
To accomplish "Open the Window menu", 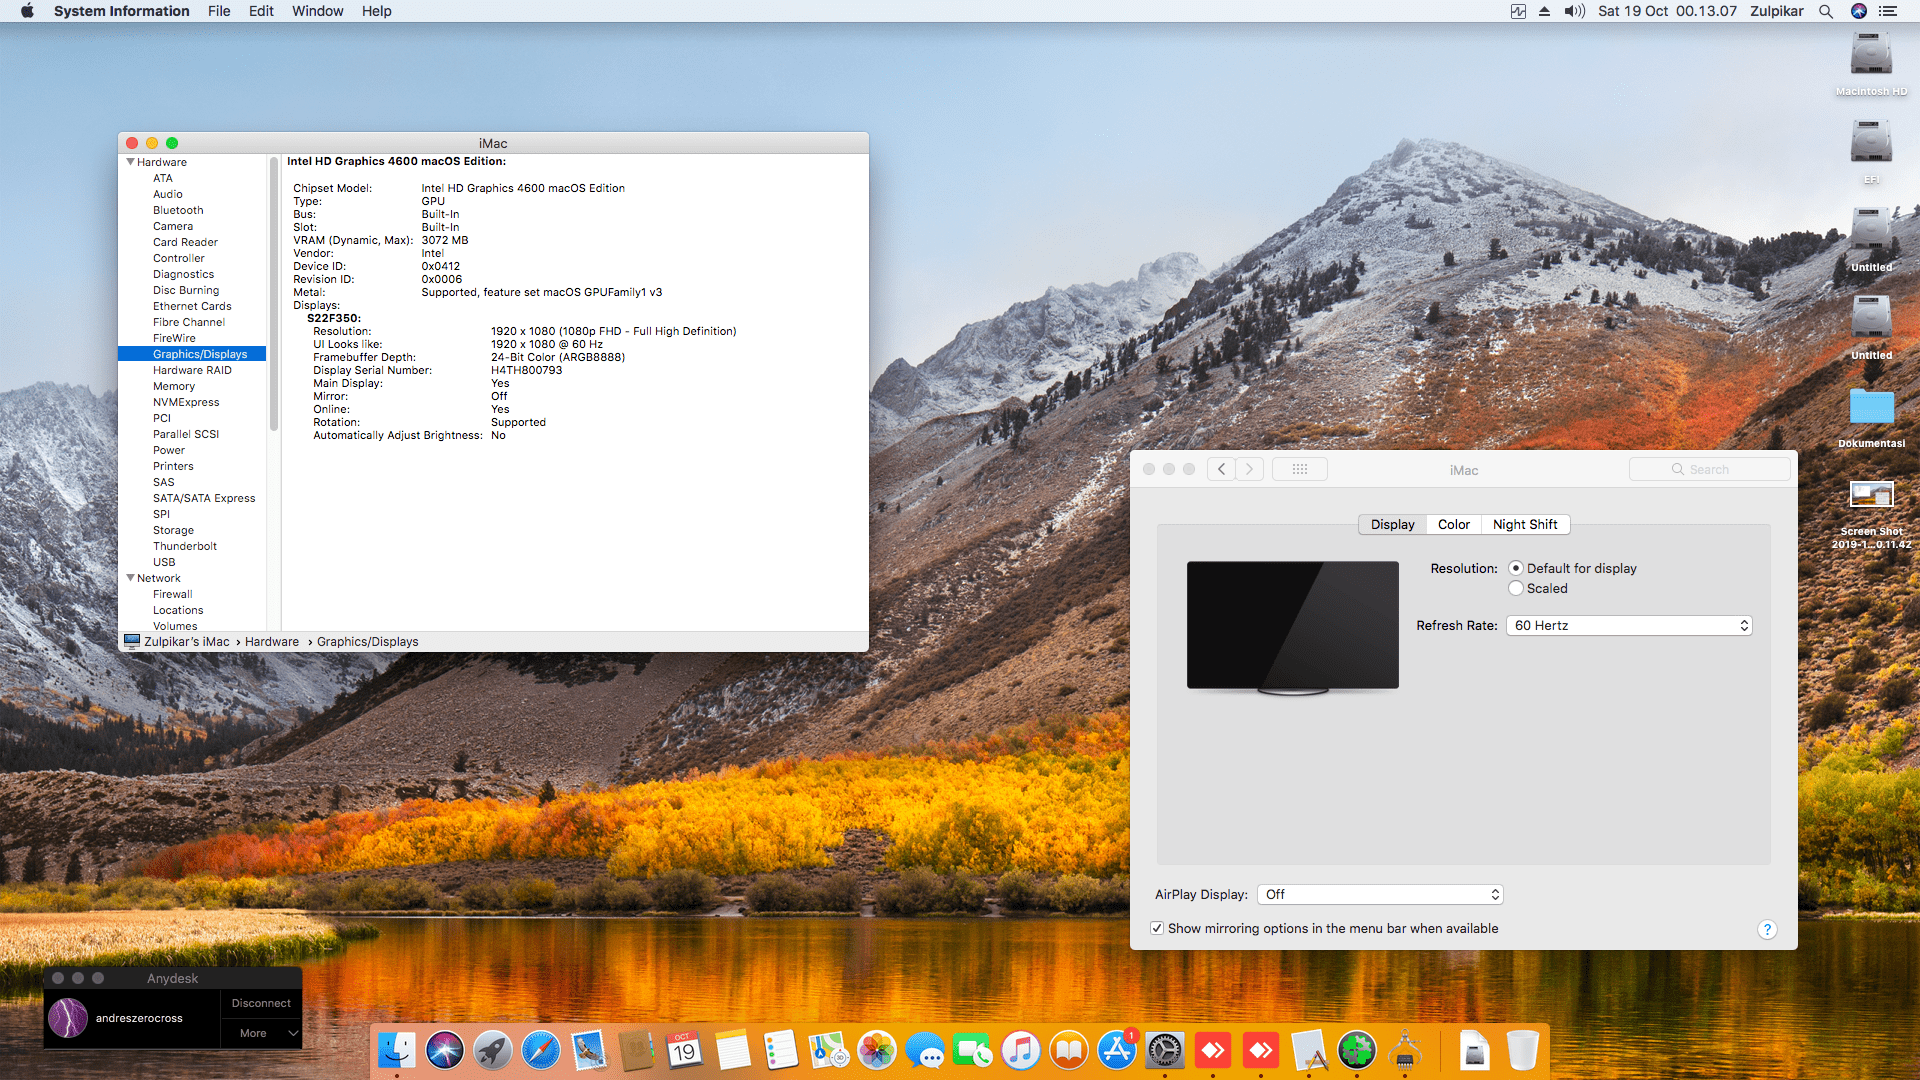I will (x=317, y=11).
